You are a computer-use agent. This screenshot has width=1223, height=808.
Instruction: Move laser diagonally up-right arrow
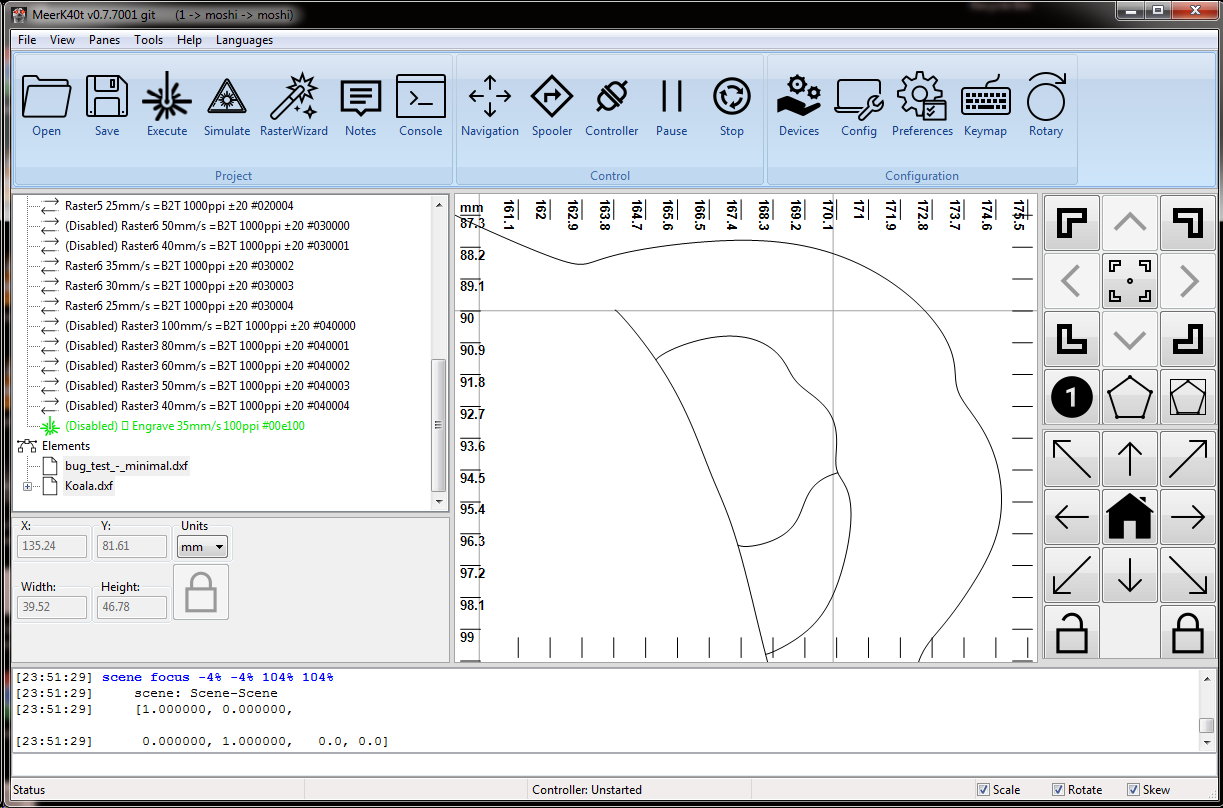1188,459
